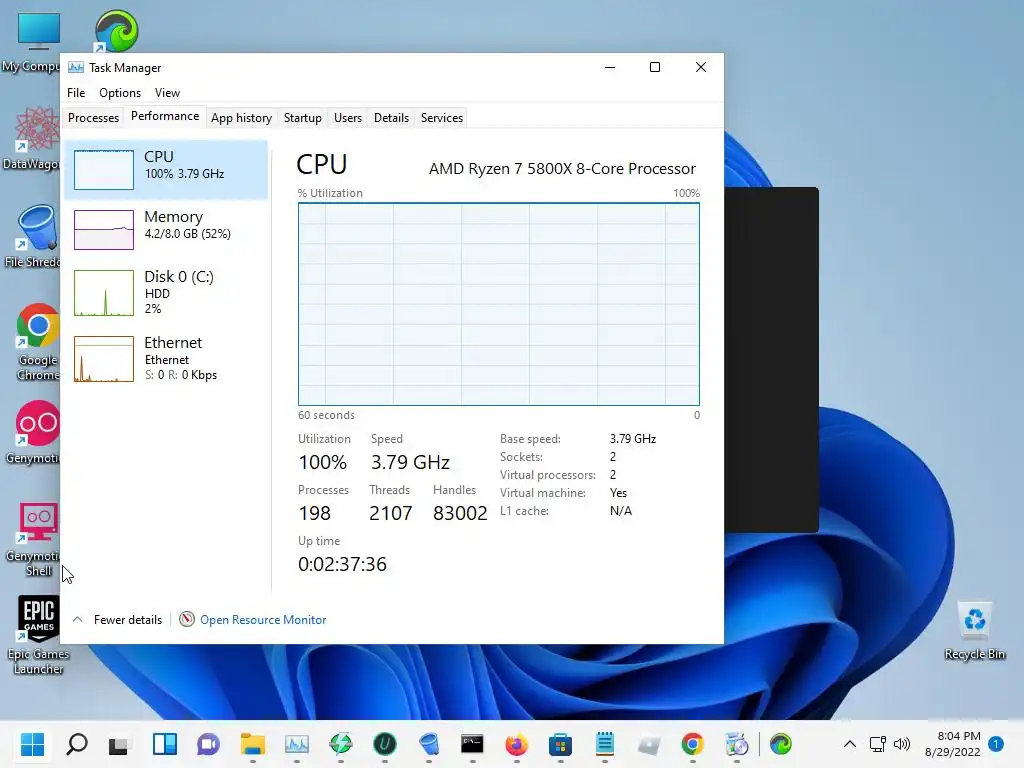Open taskbar Search
This screenshot has width=1024, height=768.
coord(77,744)
